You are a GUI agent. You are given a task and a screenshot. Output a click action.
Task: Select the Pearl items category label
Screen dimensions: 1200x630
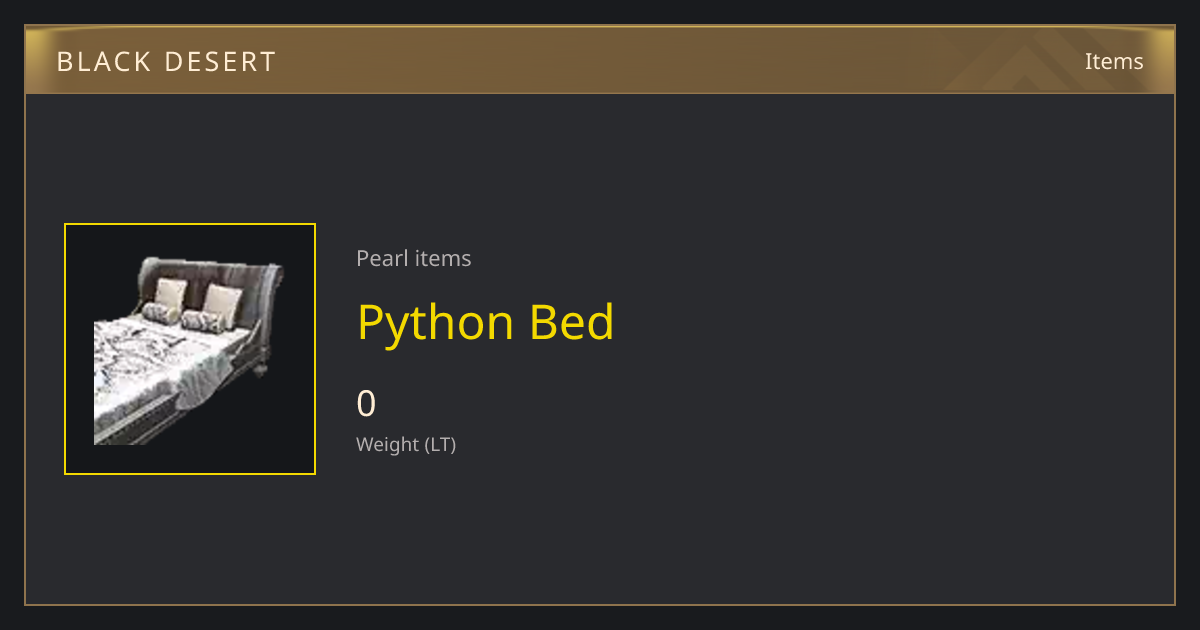[413, 258]
